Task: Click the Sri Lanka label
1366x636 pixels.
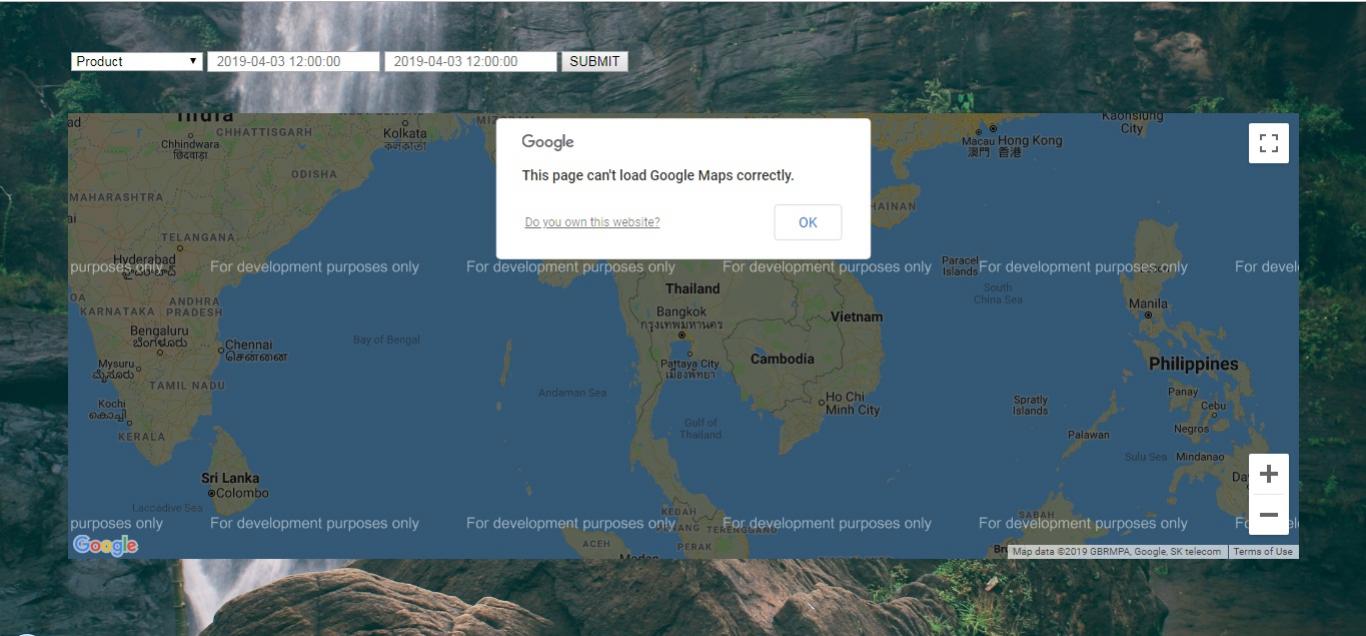Action: tap(230, 478)
